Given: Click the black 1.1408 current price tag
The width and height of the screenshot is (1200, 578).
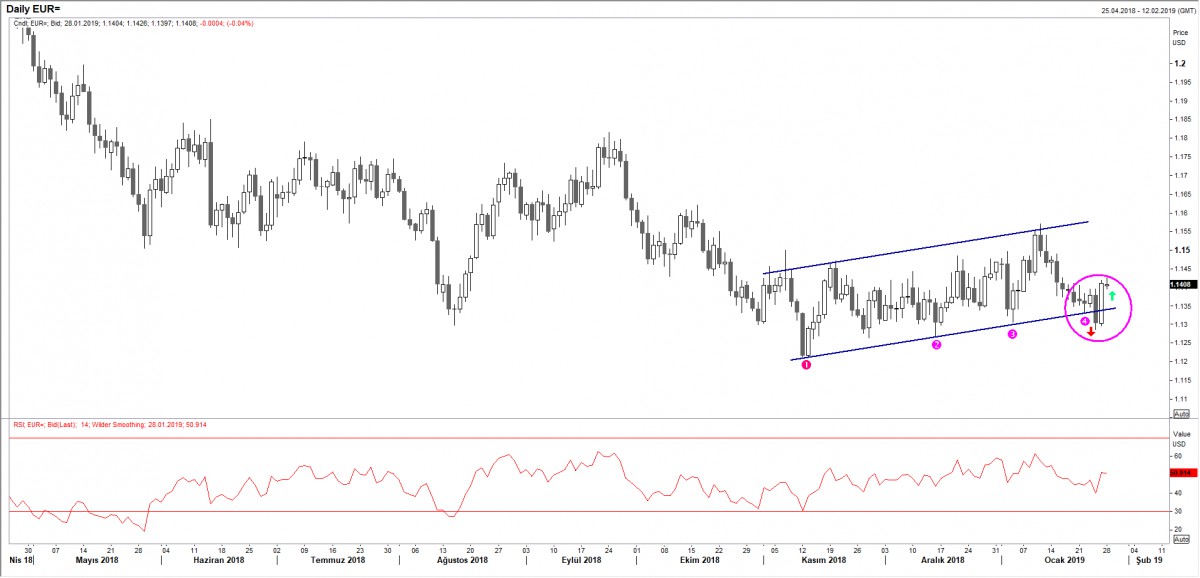Looking at the screenshot, I should pyautogui.click(x=1180, y=284).
